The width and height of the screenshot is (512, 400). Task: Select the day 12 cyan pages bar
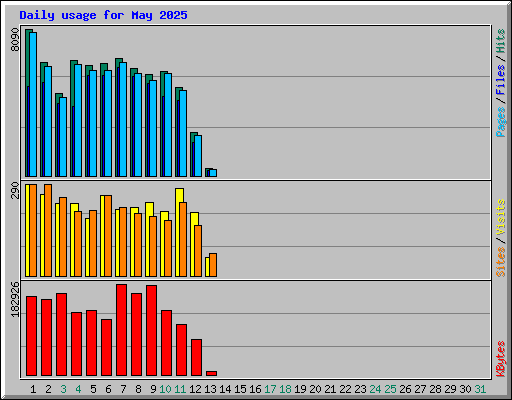pos(198,156)
